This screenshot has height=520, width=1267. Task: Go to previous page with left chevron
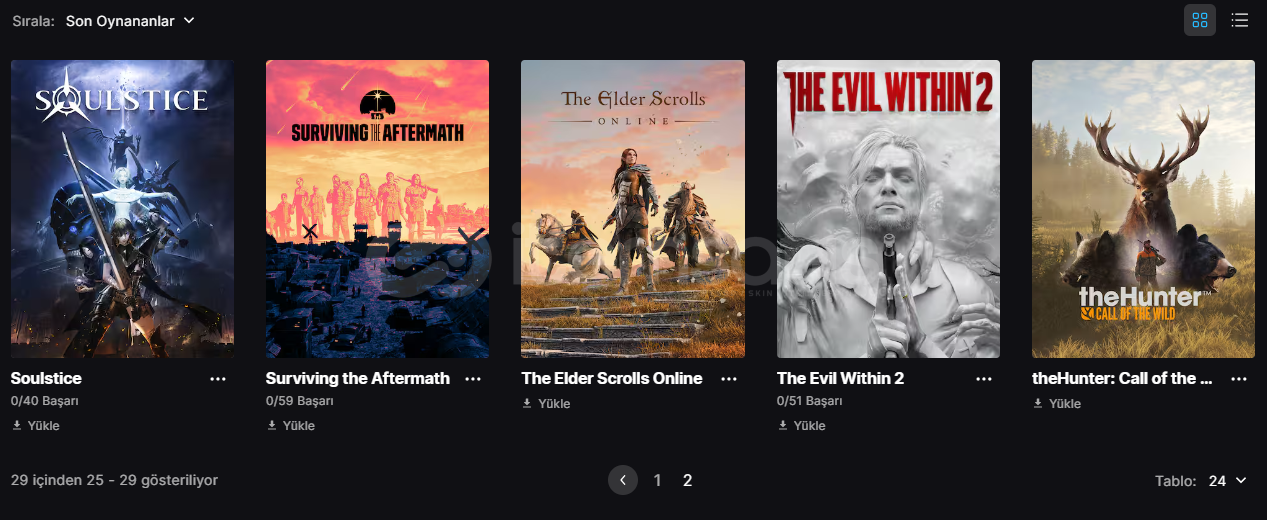tap(623, 480)
